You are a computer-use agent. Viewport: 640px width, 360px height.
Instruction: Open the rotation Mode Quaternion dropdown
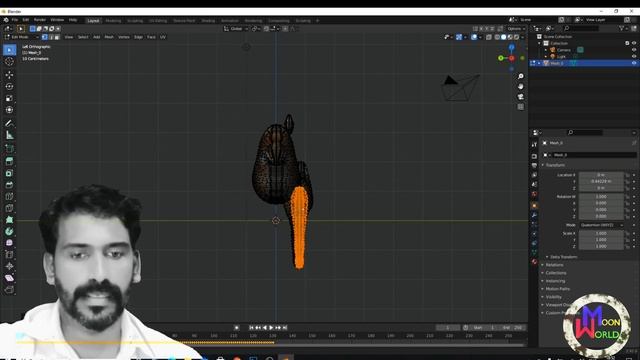pos(602,225)
